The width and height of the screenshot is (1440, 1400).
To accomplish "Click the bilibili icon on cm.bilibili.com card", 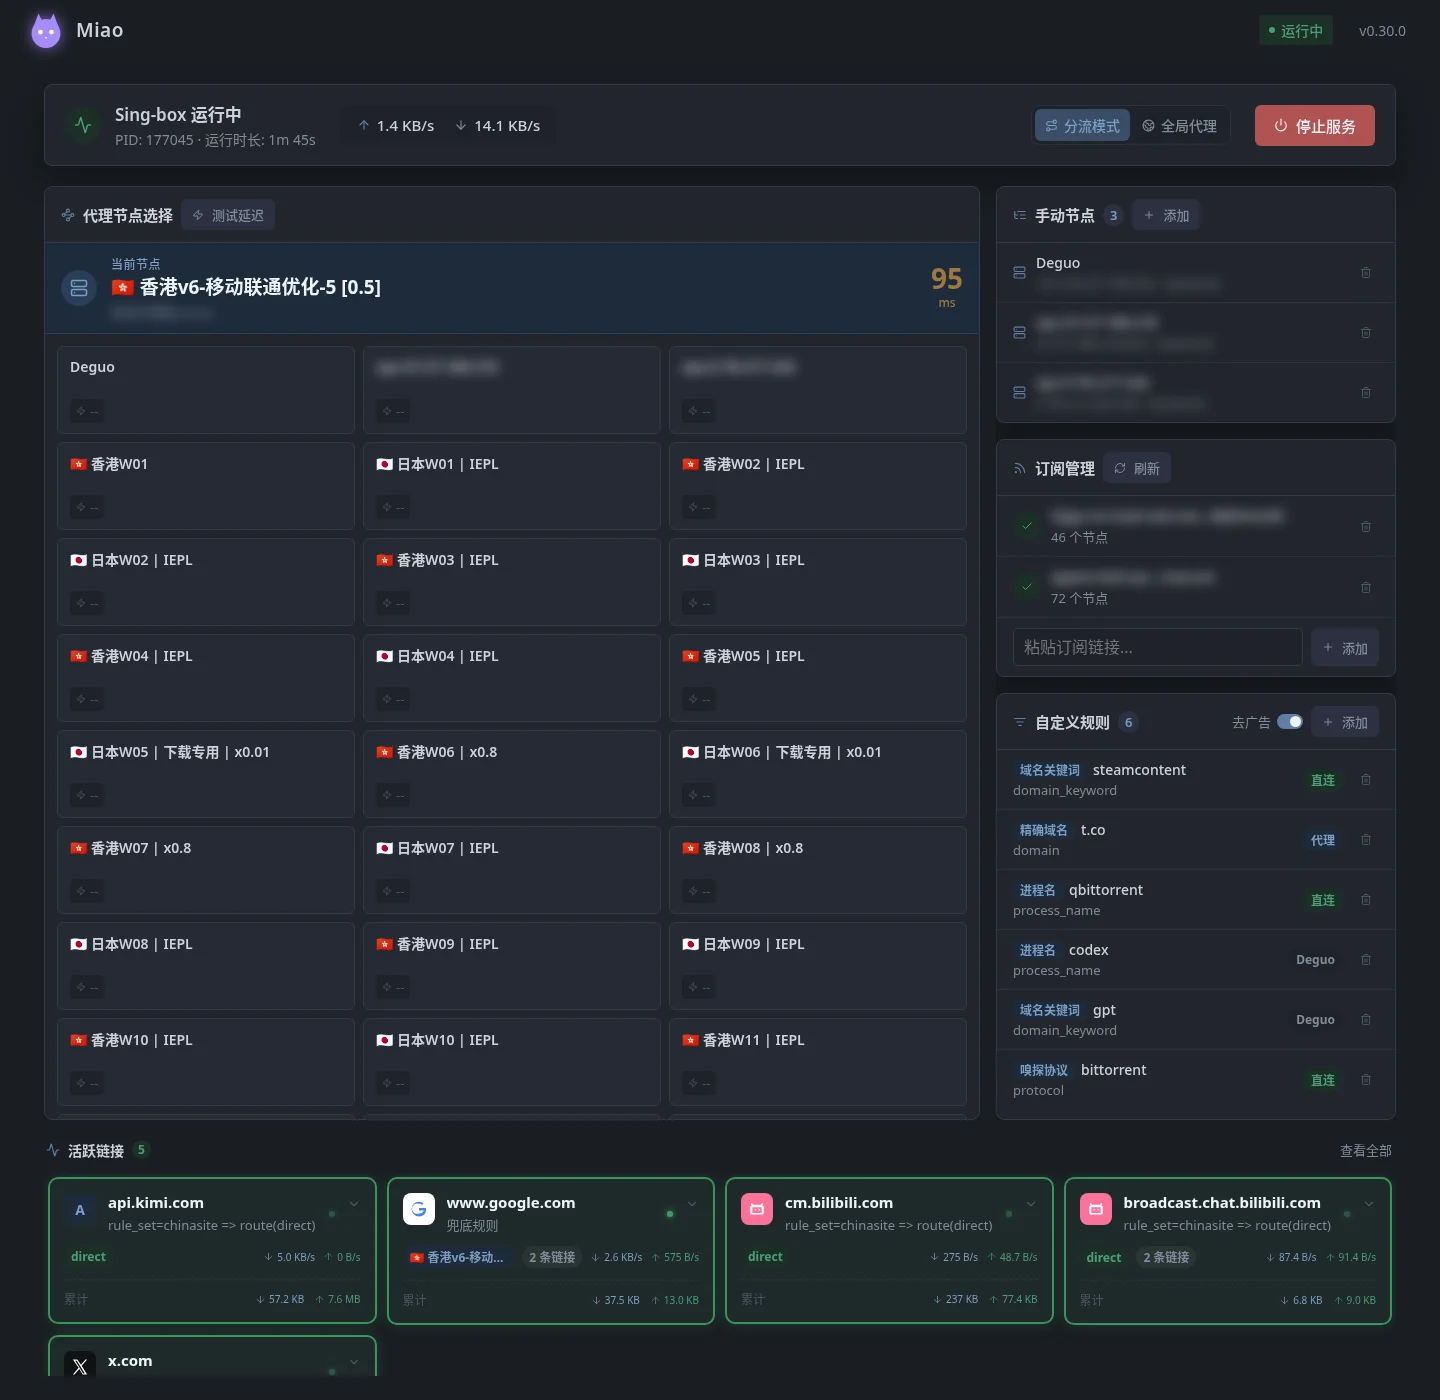I will point(757,1210).
